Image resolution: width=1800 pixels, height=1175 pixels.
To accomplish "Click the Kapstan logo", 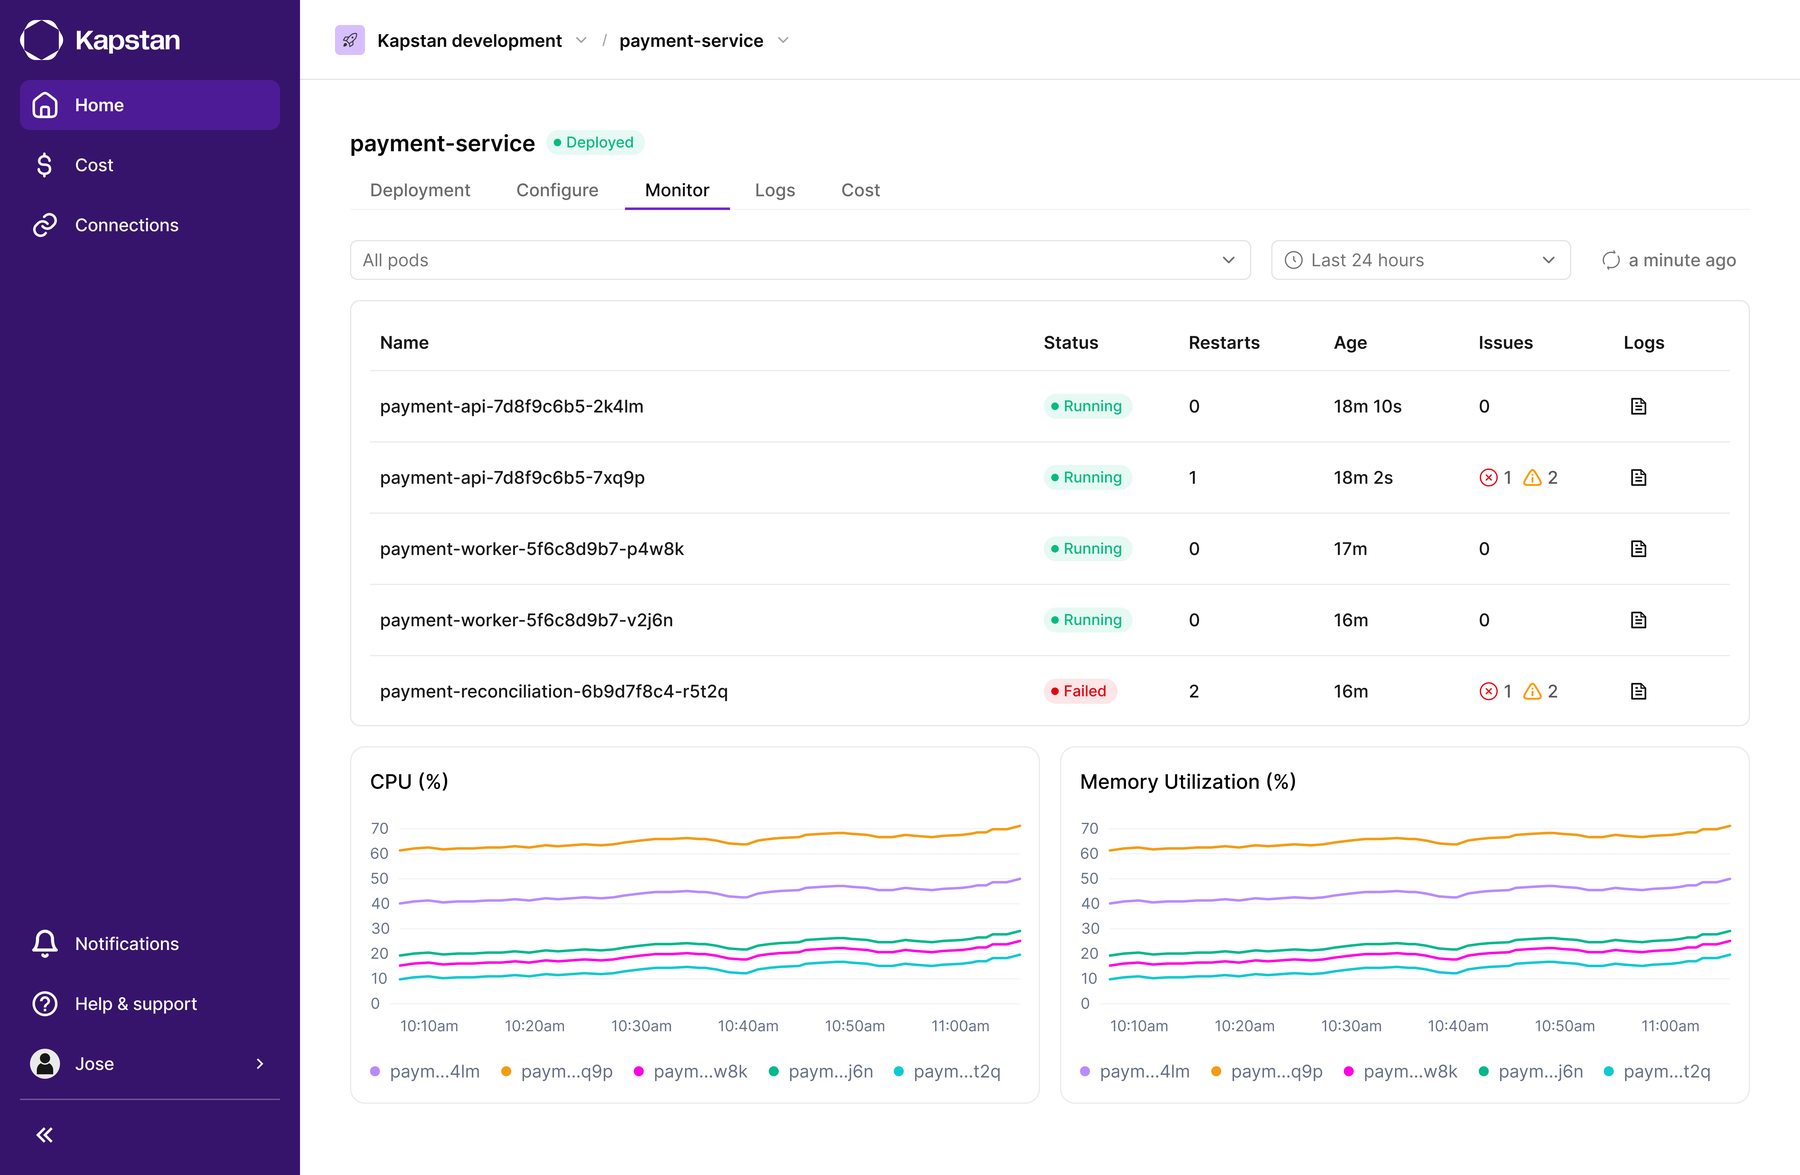I will point(100,40).
